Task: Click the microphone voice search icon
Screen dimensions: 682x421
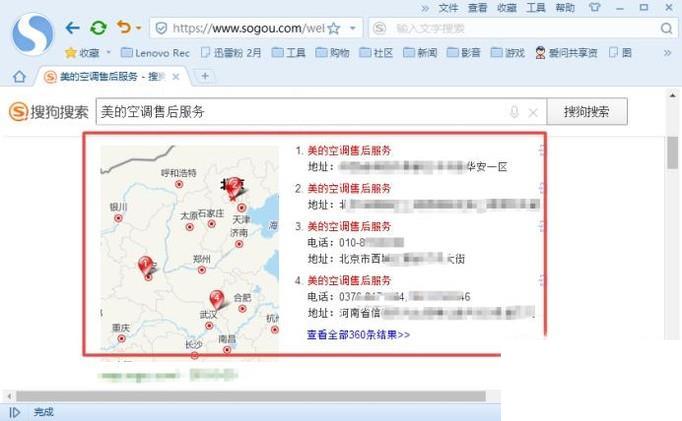Action: (514, 112)
